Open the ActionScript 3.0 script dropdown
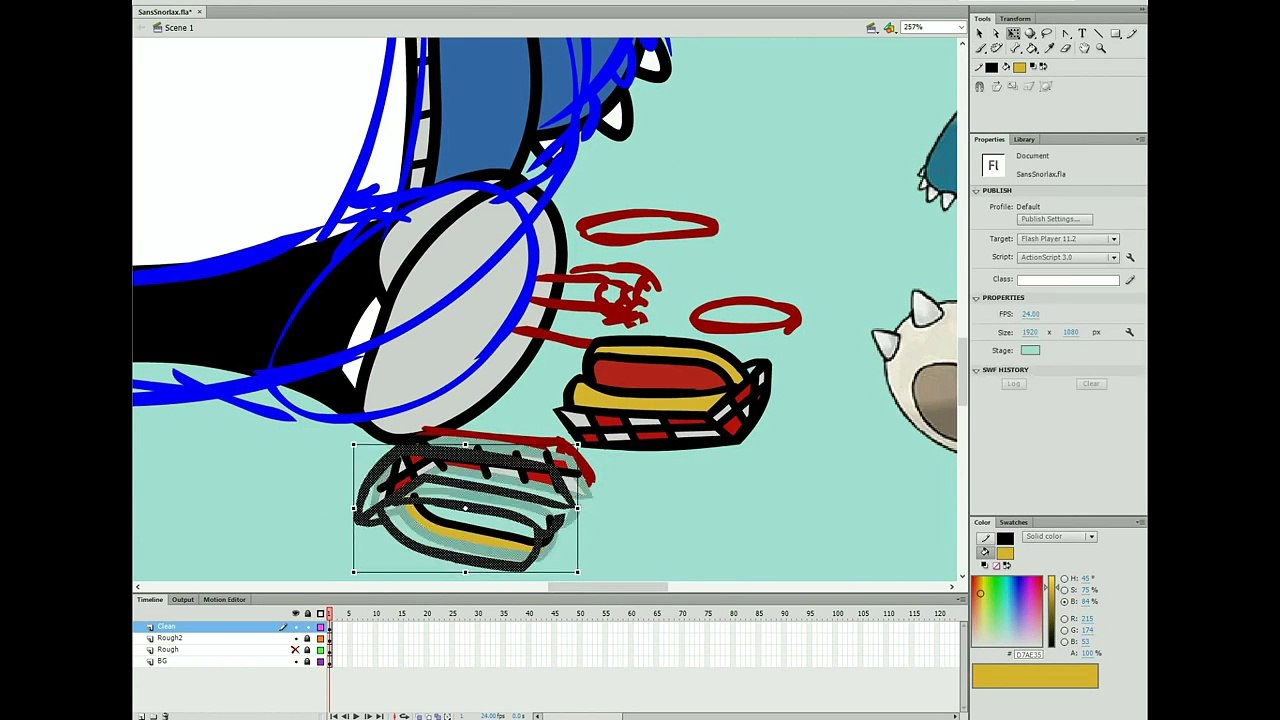Viewport: 1280px width, 720px height. tap(1113, 257)
